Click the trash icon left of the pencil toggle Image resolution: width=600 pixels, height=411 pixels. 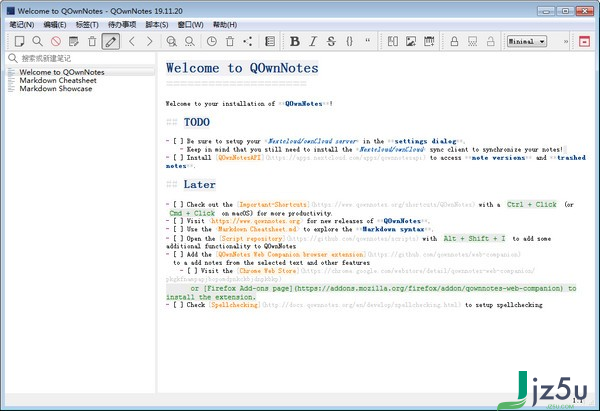pyautogui.click(x=92, y=41)
